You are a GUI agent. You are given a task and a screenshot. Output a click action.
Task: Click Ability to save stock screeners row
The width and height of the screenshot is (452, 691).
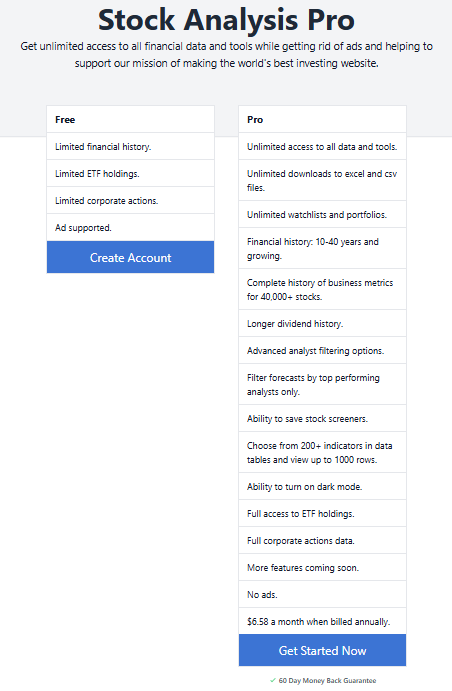click(322, 418)
